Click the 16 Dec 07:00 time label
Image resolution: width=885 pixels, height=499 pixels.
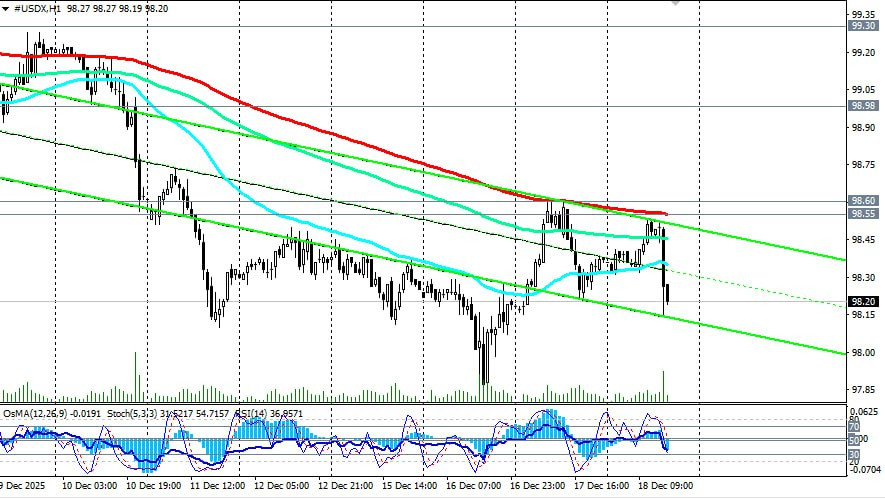pos(473,485)
